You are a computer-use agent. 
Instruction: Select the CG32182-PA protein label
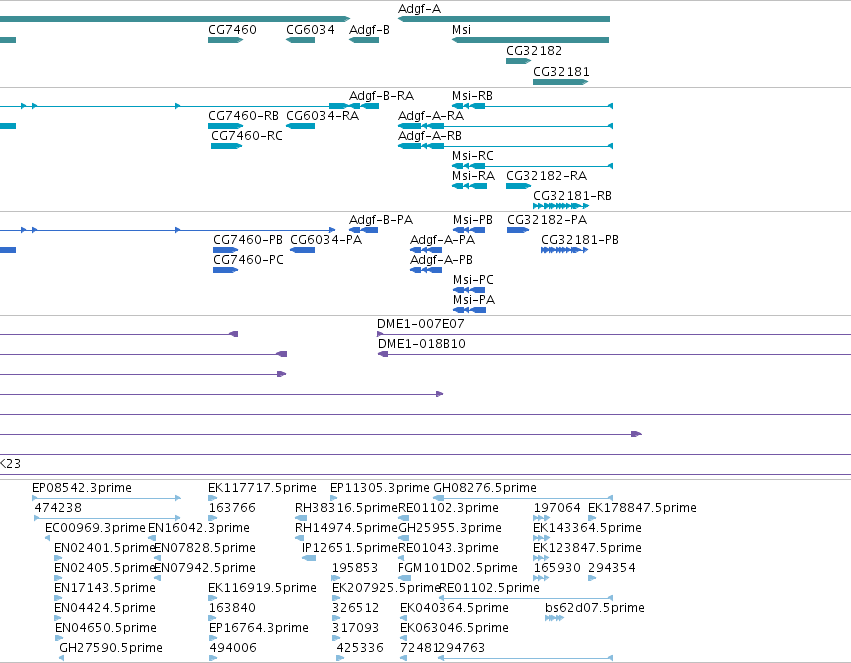pyautogui.click(x=547, y=220)
